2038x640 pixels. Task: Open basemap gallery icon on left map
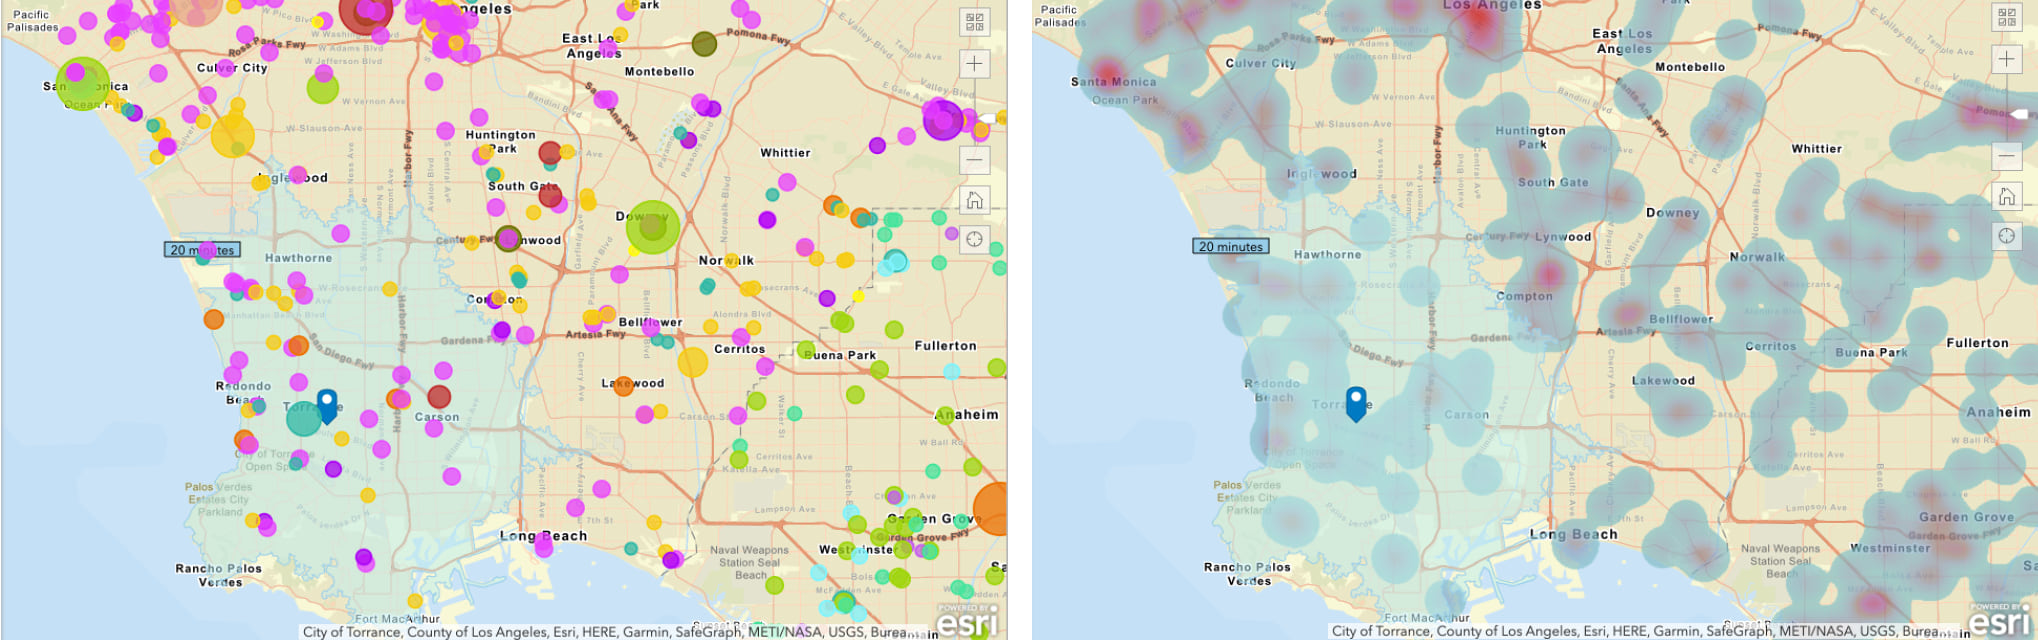[974, 21]
